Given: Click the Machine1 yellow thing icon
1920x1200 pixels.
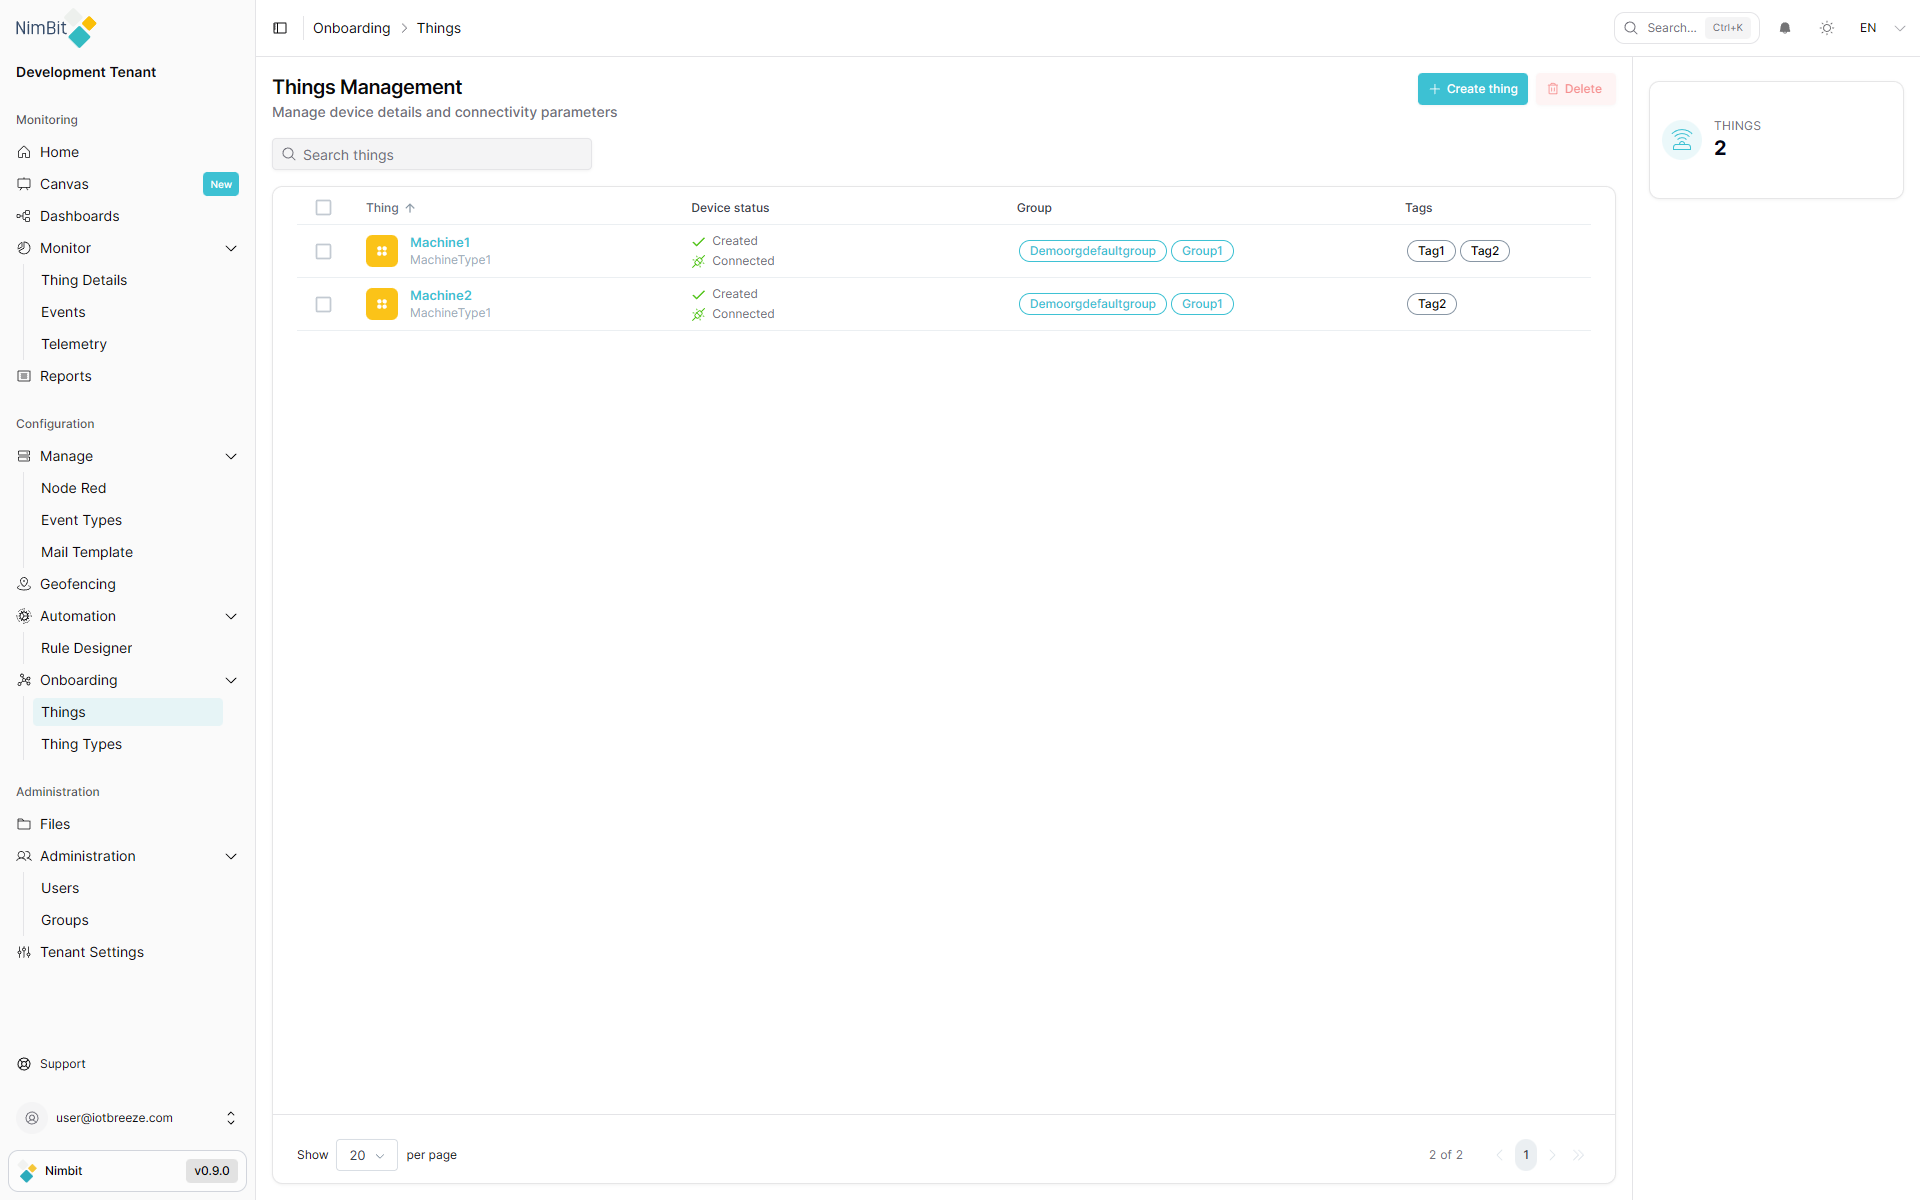Looking at the screenshot, I should [381, 251].
